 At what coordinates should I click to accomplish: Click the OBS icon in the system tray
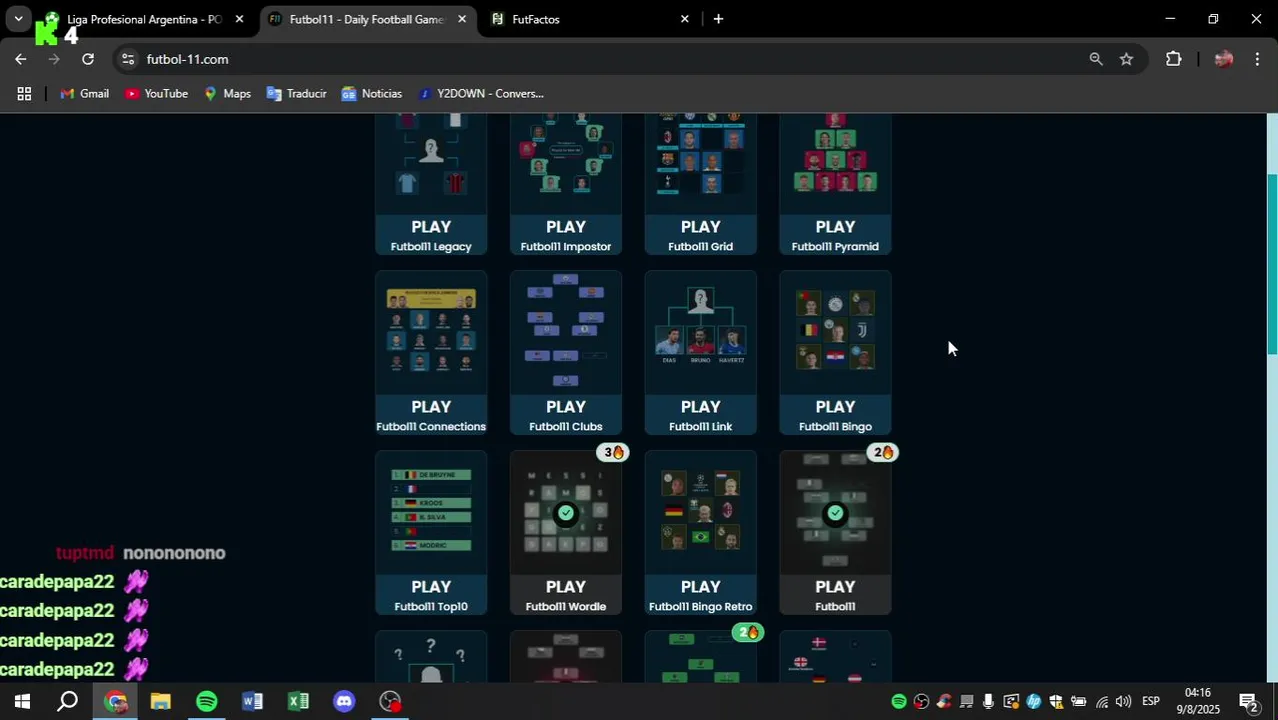(x=921, y=701)
